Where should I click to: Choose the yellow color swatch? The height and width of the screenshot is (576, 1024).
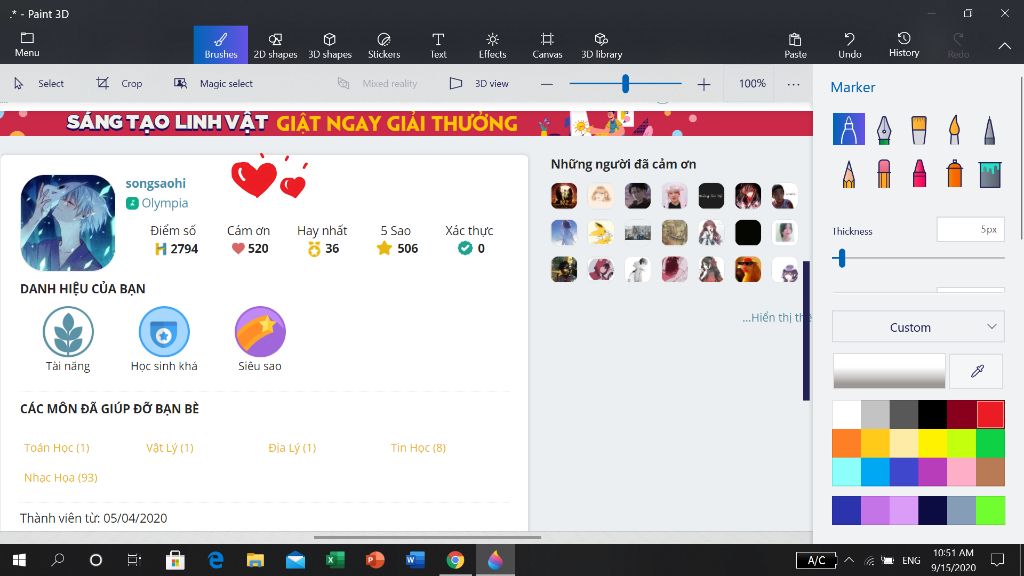[x=932, y=443]
